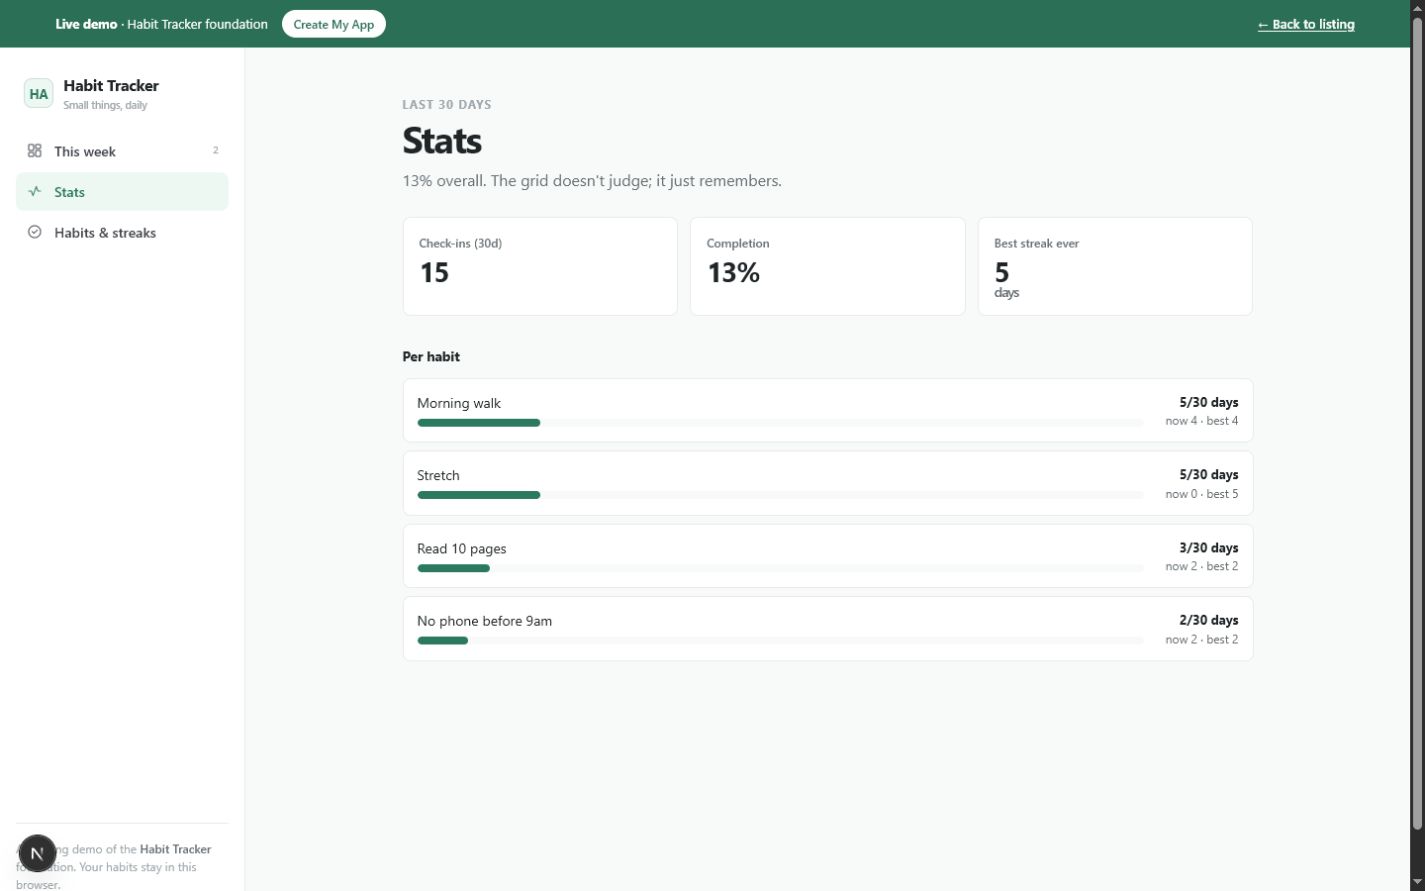Click the 2/30 days value
This screenshot has height=891, width=1425.
(1208, 620)
